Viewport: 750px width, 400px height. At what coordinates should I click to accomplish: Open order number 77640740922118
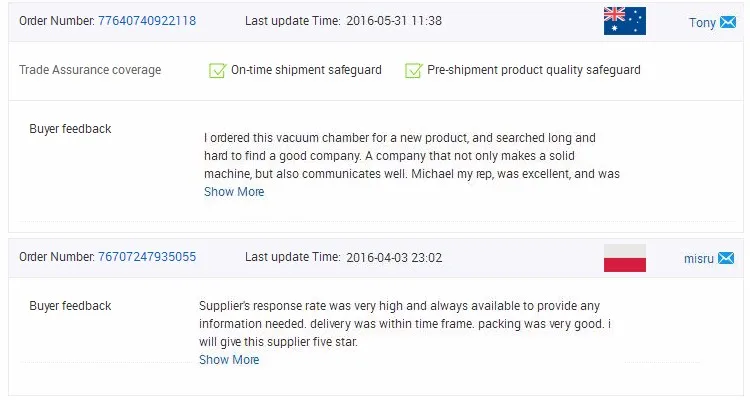[x=147, y=21]
